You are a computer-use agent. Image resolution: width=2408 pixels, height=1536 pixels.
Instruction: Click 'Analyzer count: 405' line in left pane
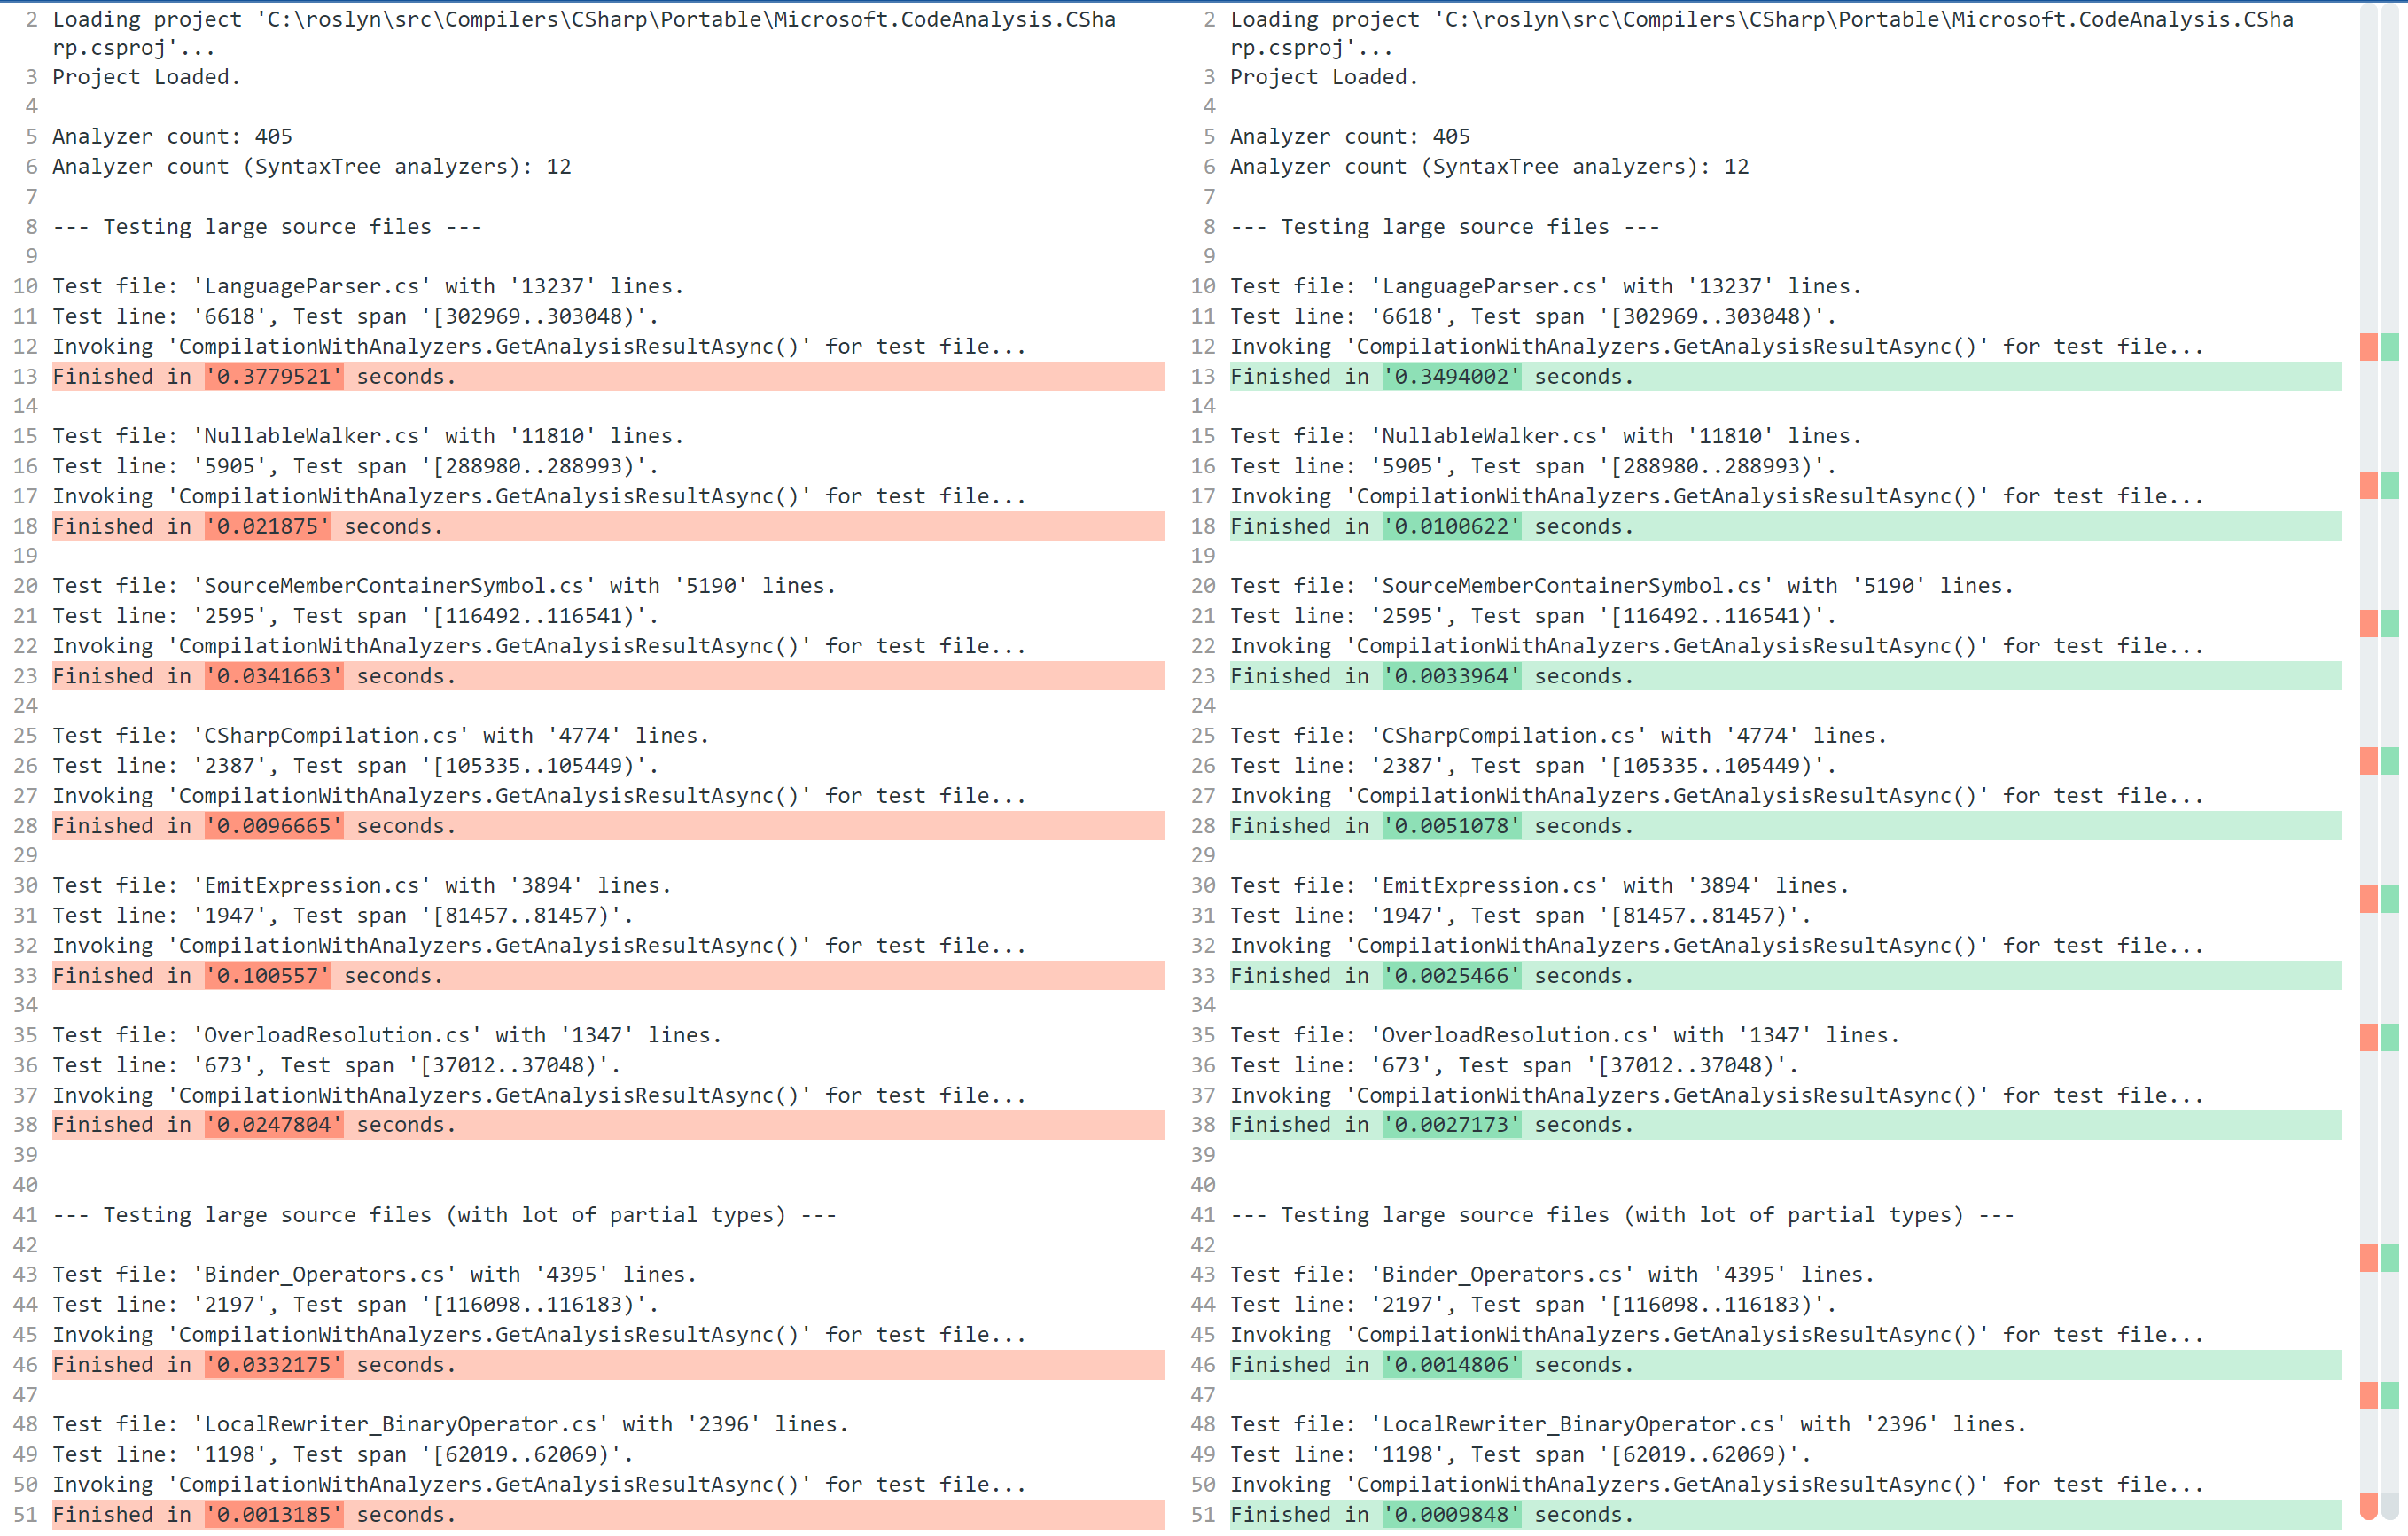172,137
